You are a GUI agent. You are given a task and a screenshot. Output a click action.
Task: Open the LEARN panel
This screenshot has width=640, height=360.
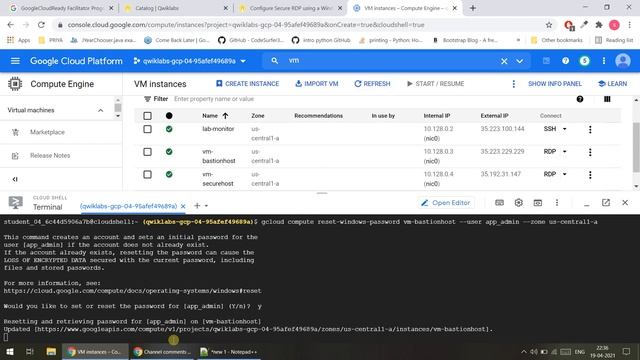click(x=612, y=84)
